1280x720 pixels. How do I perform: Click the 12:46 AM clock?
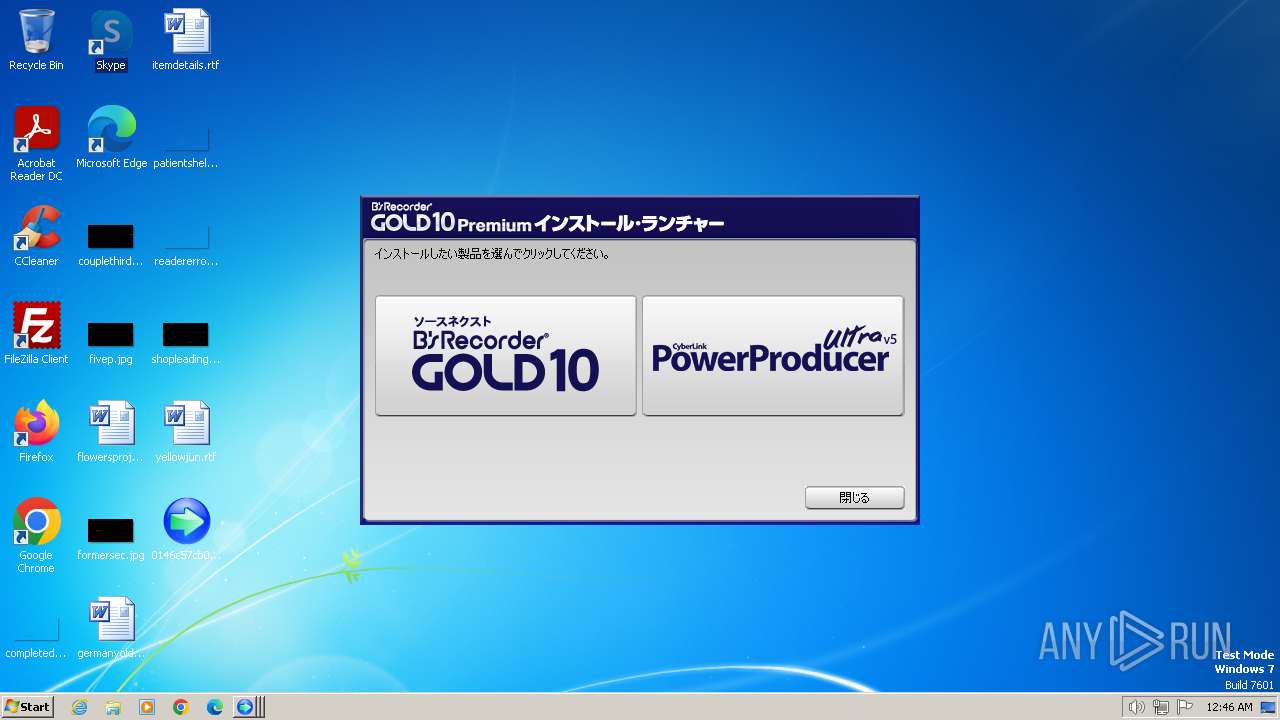pyautogui.click(x=1229, y=707)
